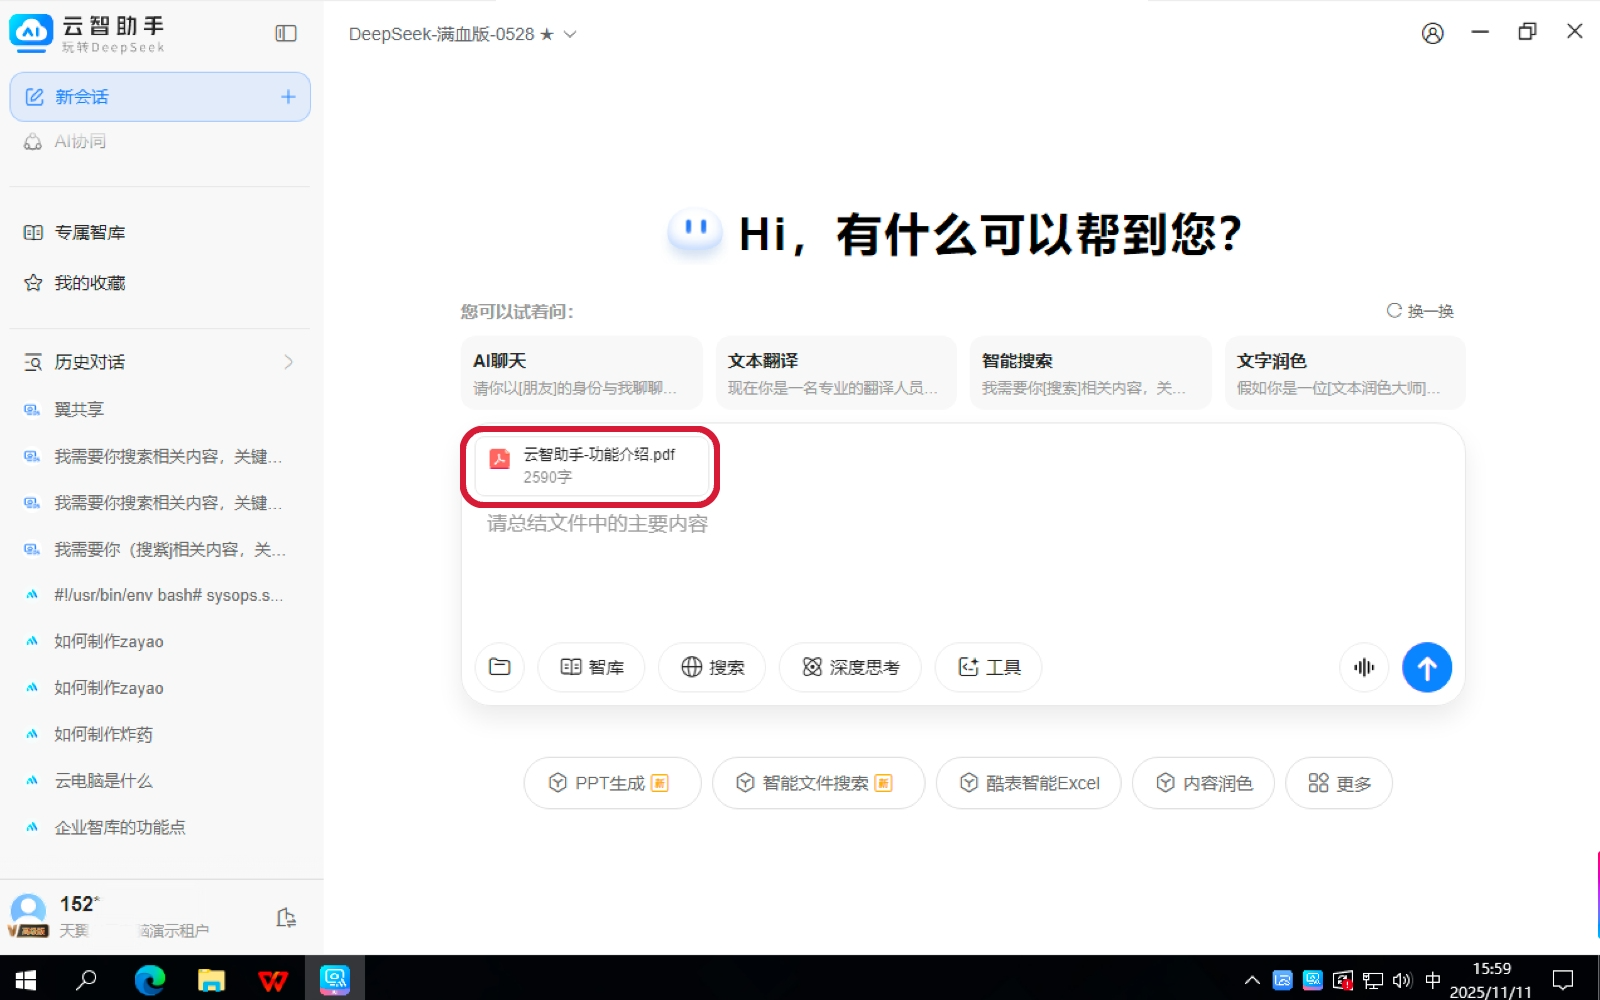
Task: Collapse the left sidebar panel
Action: tap(286, 34)
